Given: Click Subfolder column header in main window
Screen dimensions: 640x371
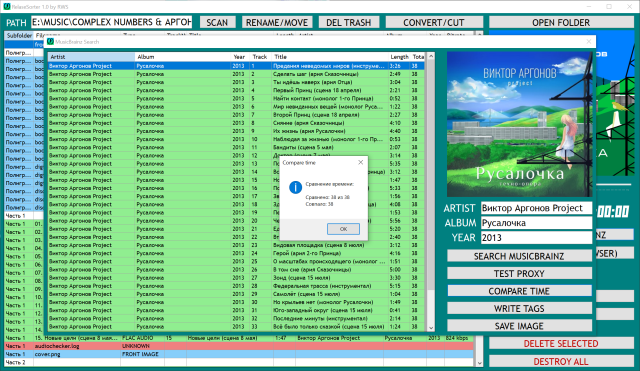Looking at the screenshot, I should click(x=19, y=36).
